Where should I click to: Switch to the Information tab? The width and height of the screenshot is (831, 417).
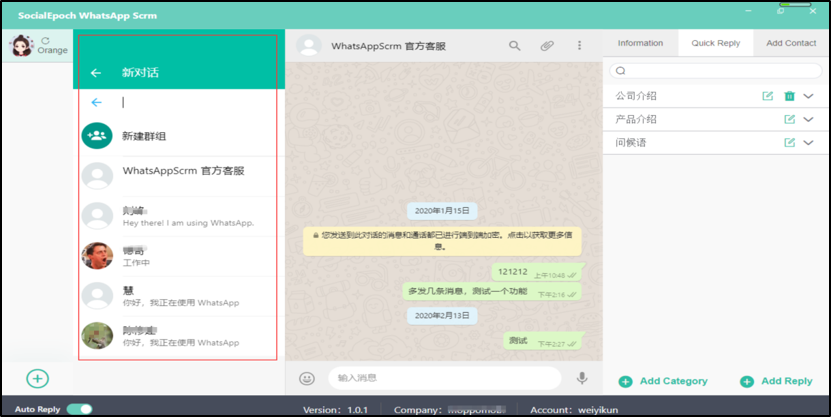(x=640, y=43)
